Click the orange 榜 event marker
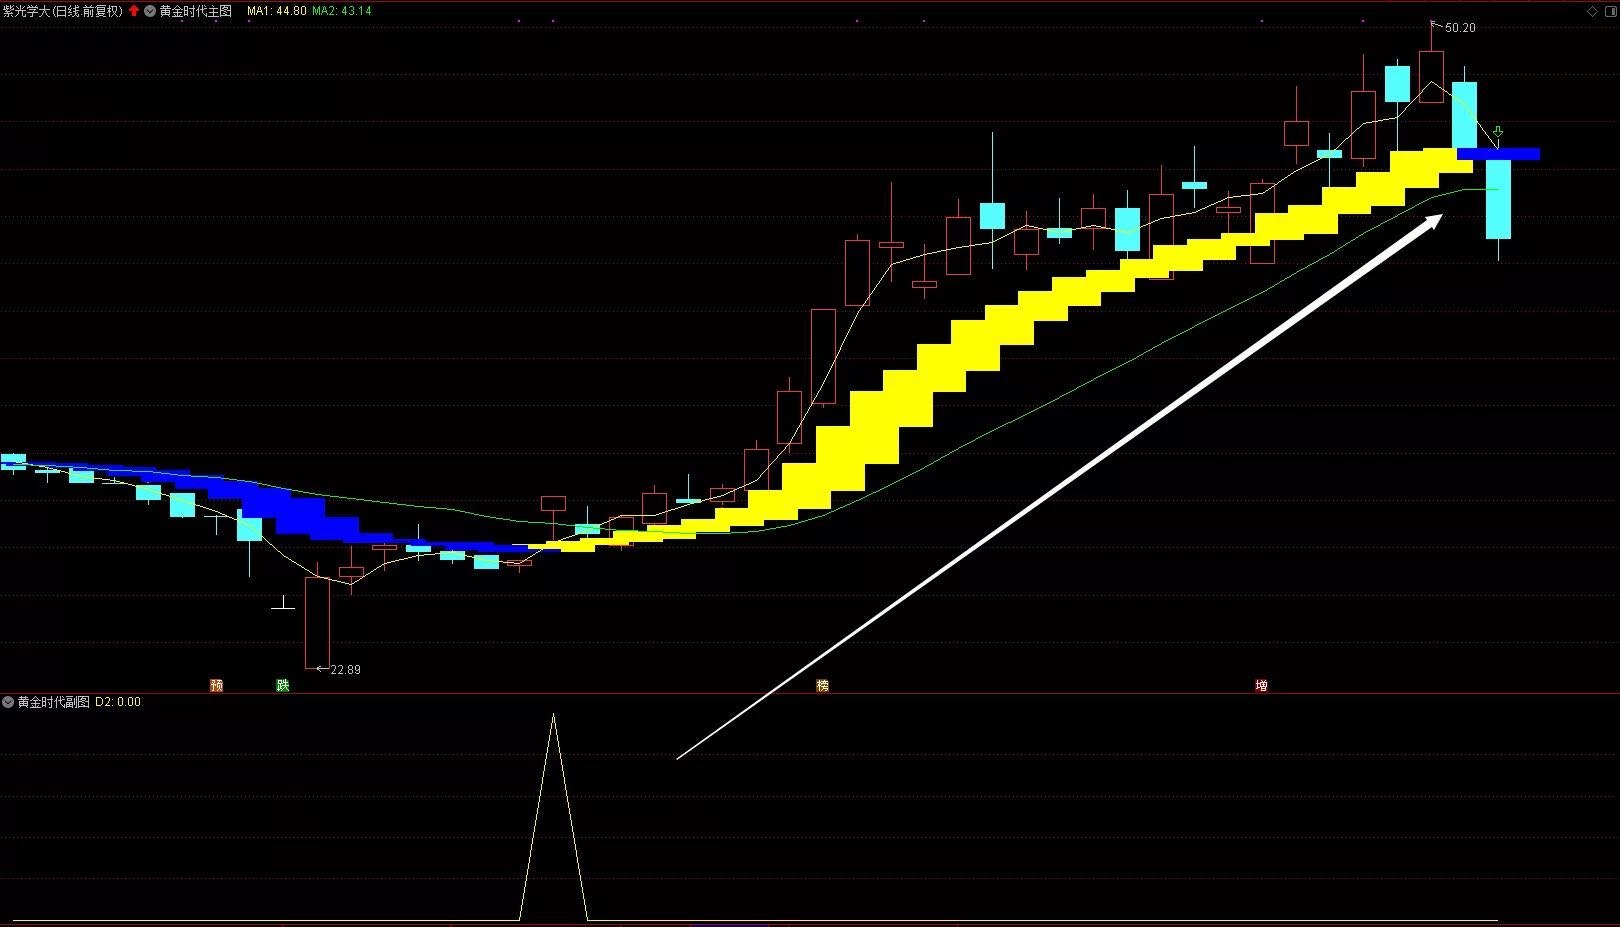 coord(823,685)
